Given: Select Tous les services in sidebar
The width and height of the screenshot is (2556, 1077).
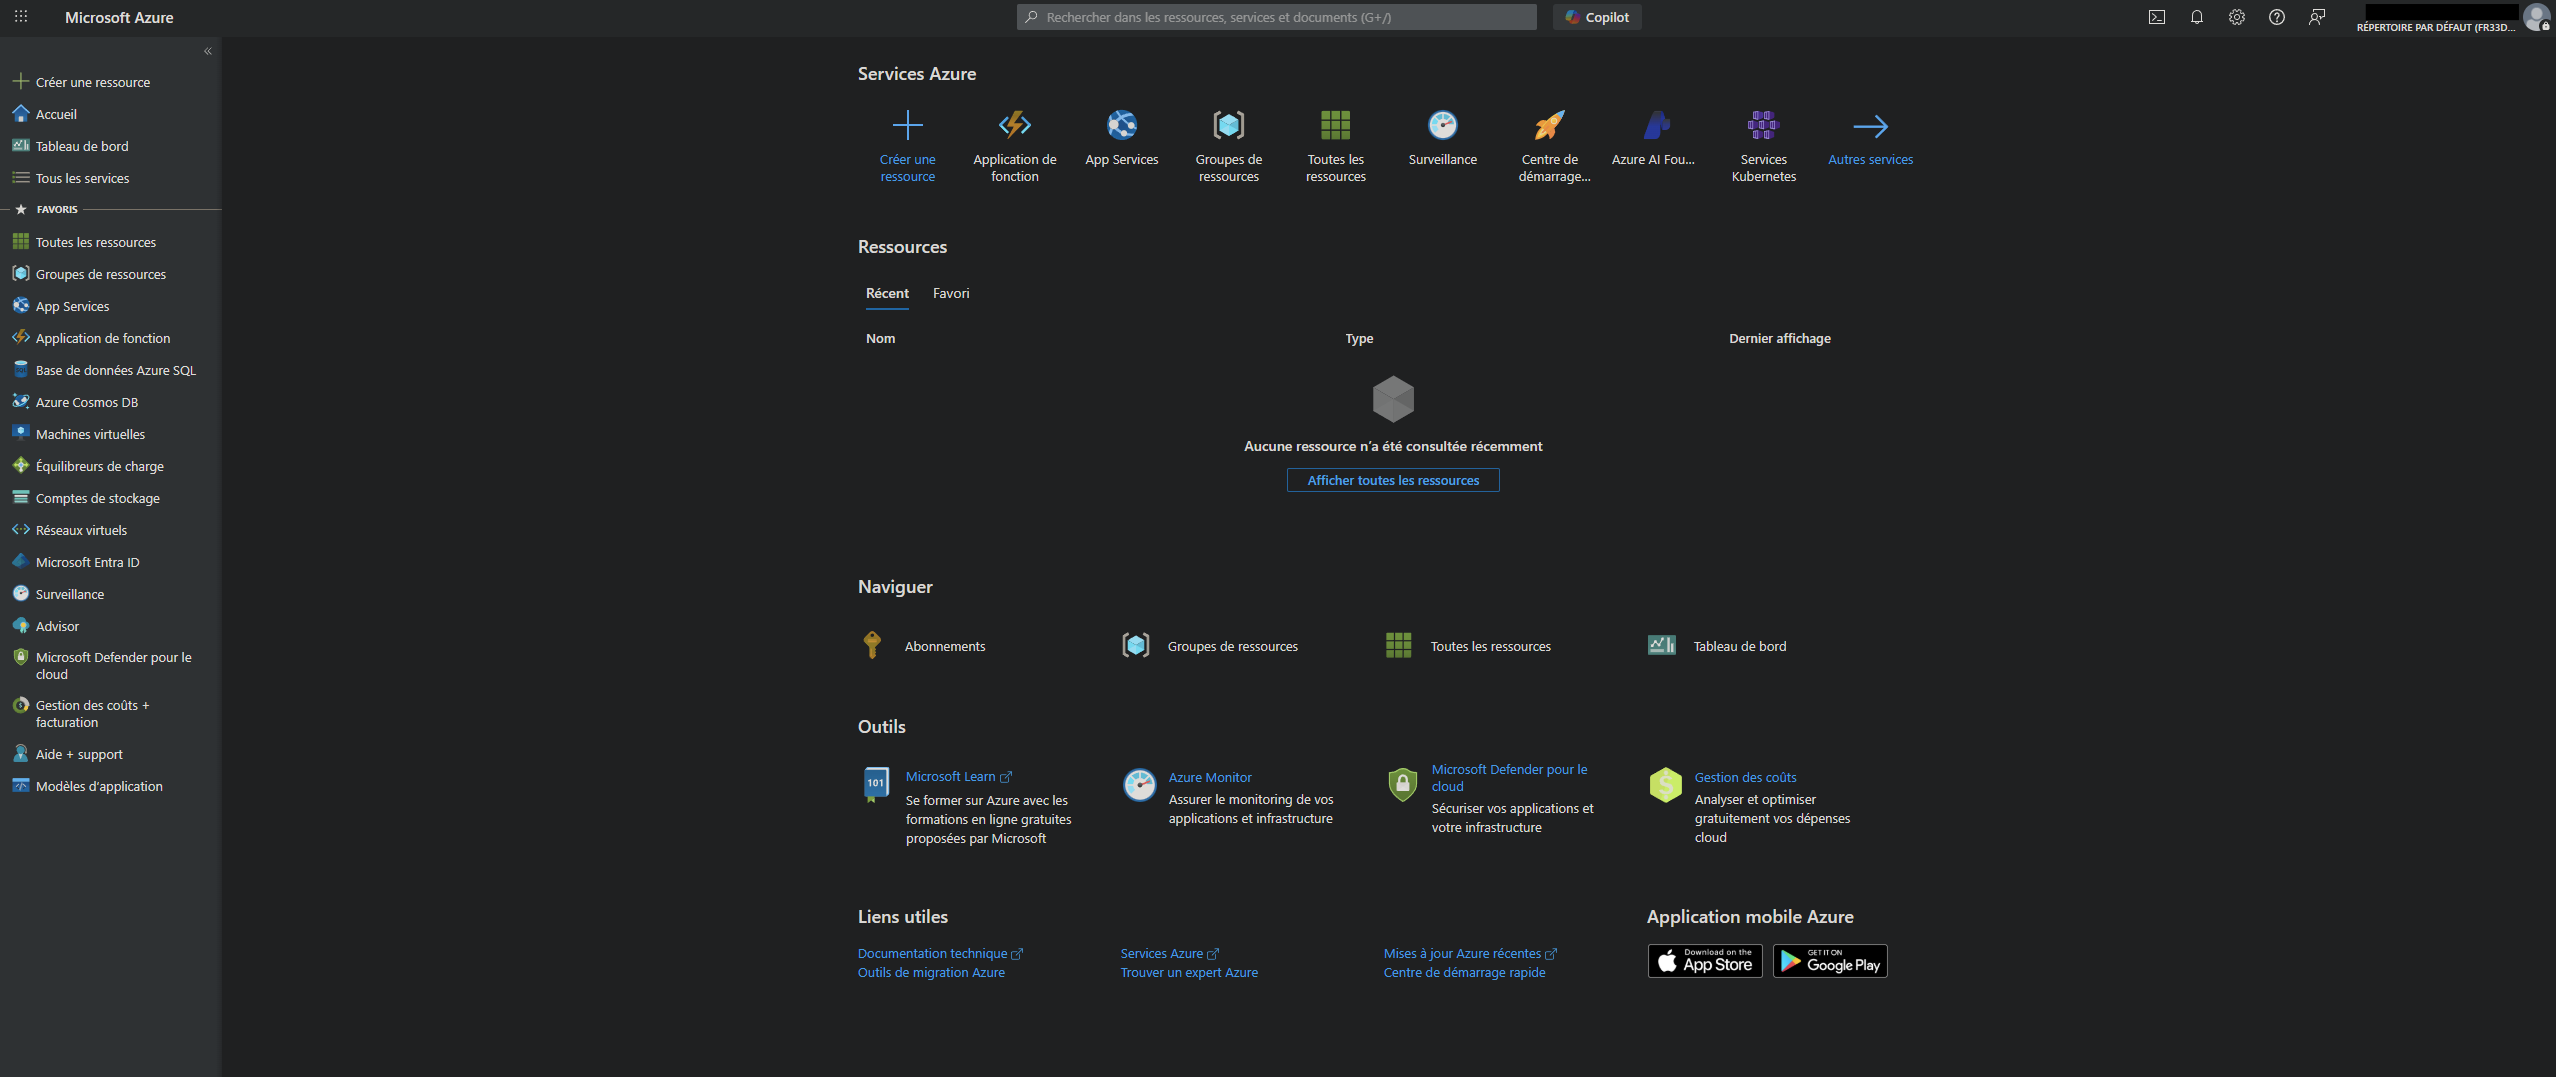Looking at the screenshot, I should 82,178.
